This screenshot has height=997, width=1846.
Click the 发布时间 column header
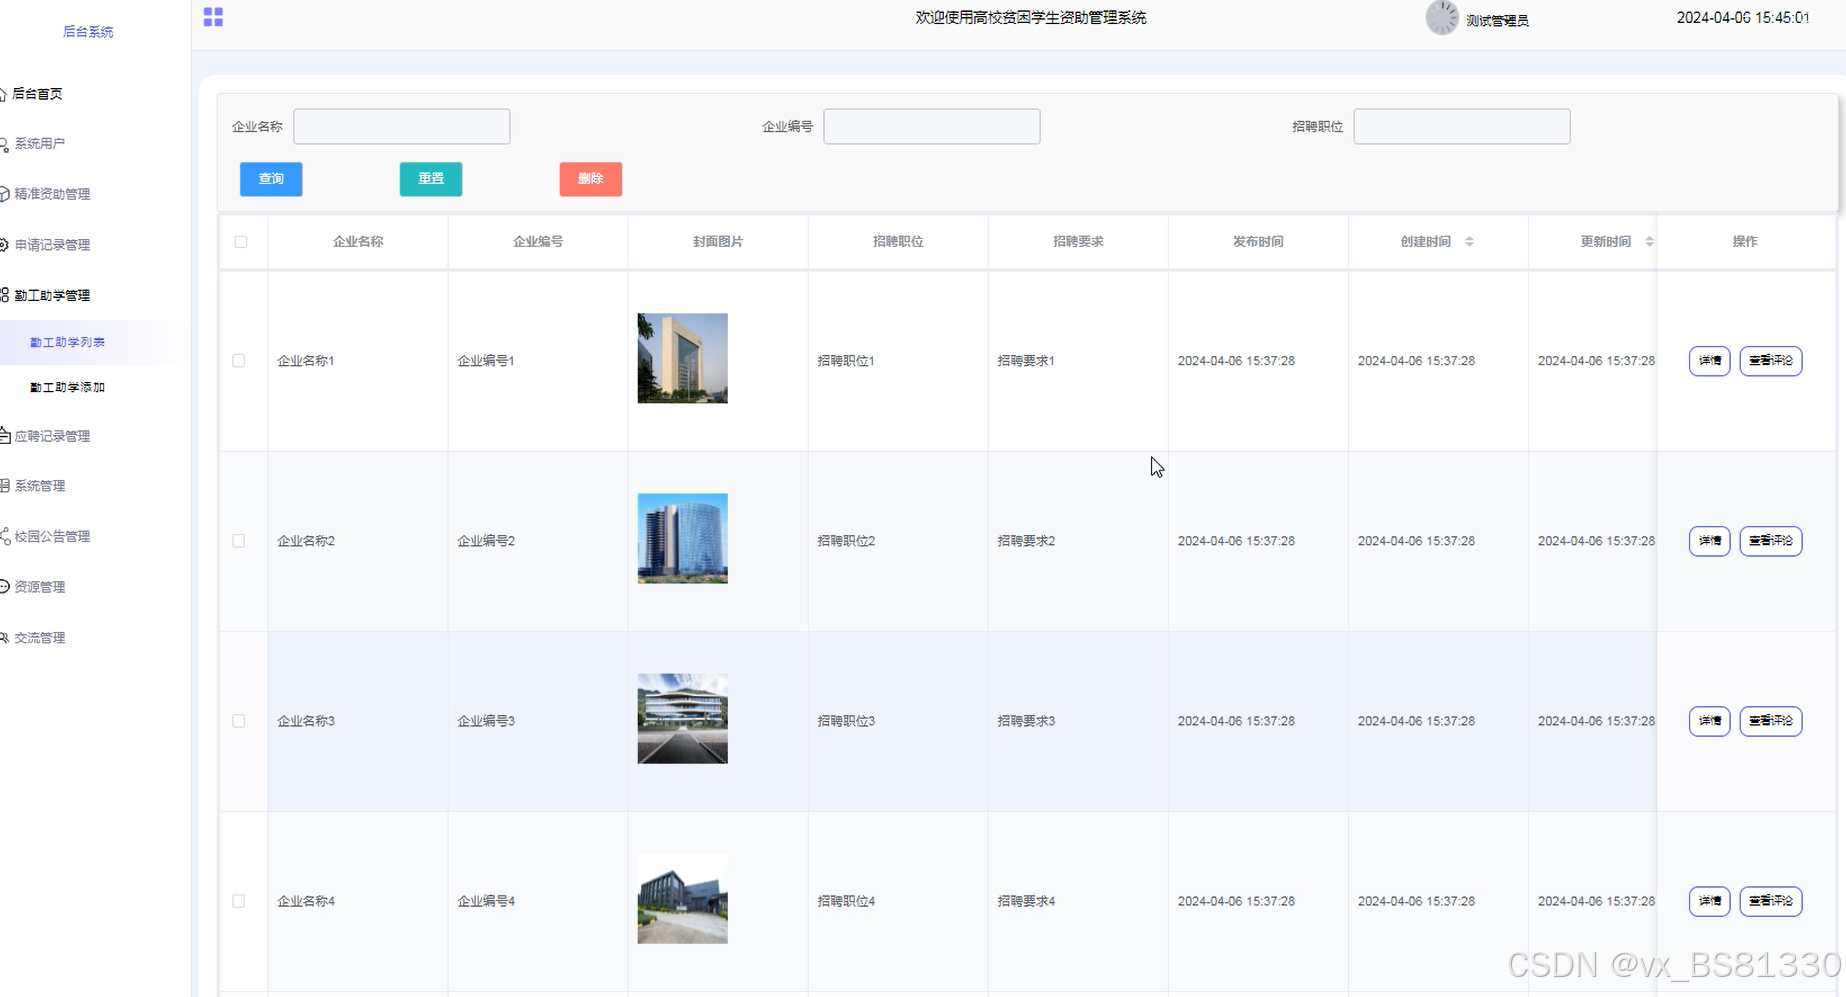pyautogui.click(x=1258, y=242)
